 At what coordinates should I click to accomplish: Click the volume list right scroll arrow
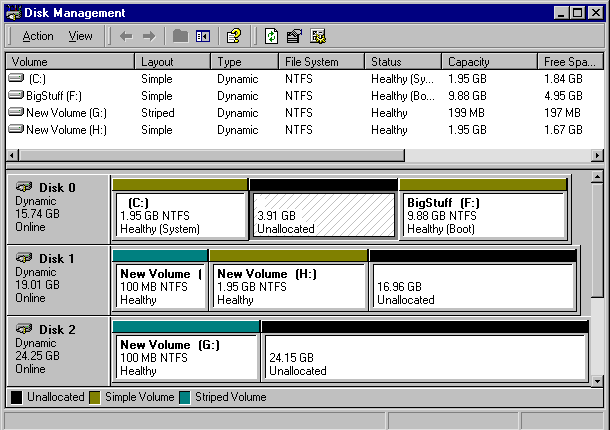[x=597, y=155]
